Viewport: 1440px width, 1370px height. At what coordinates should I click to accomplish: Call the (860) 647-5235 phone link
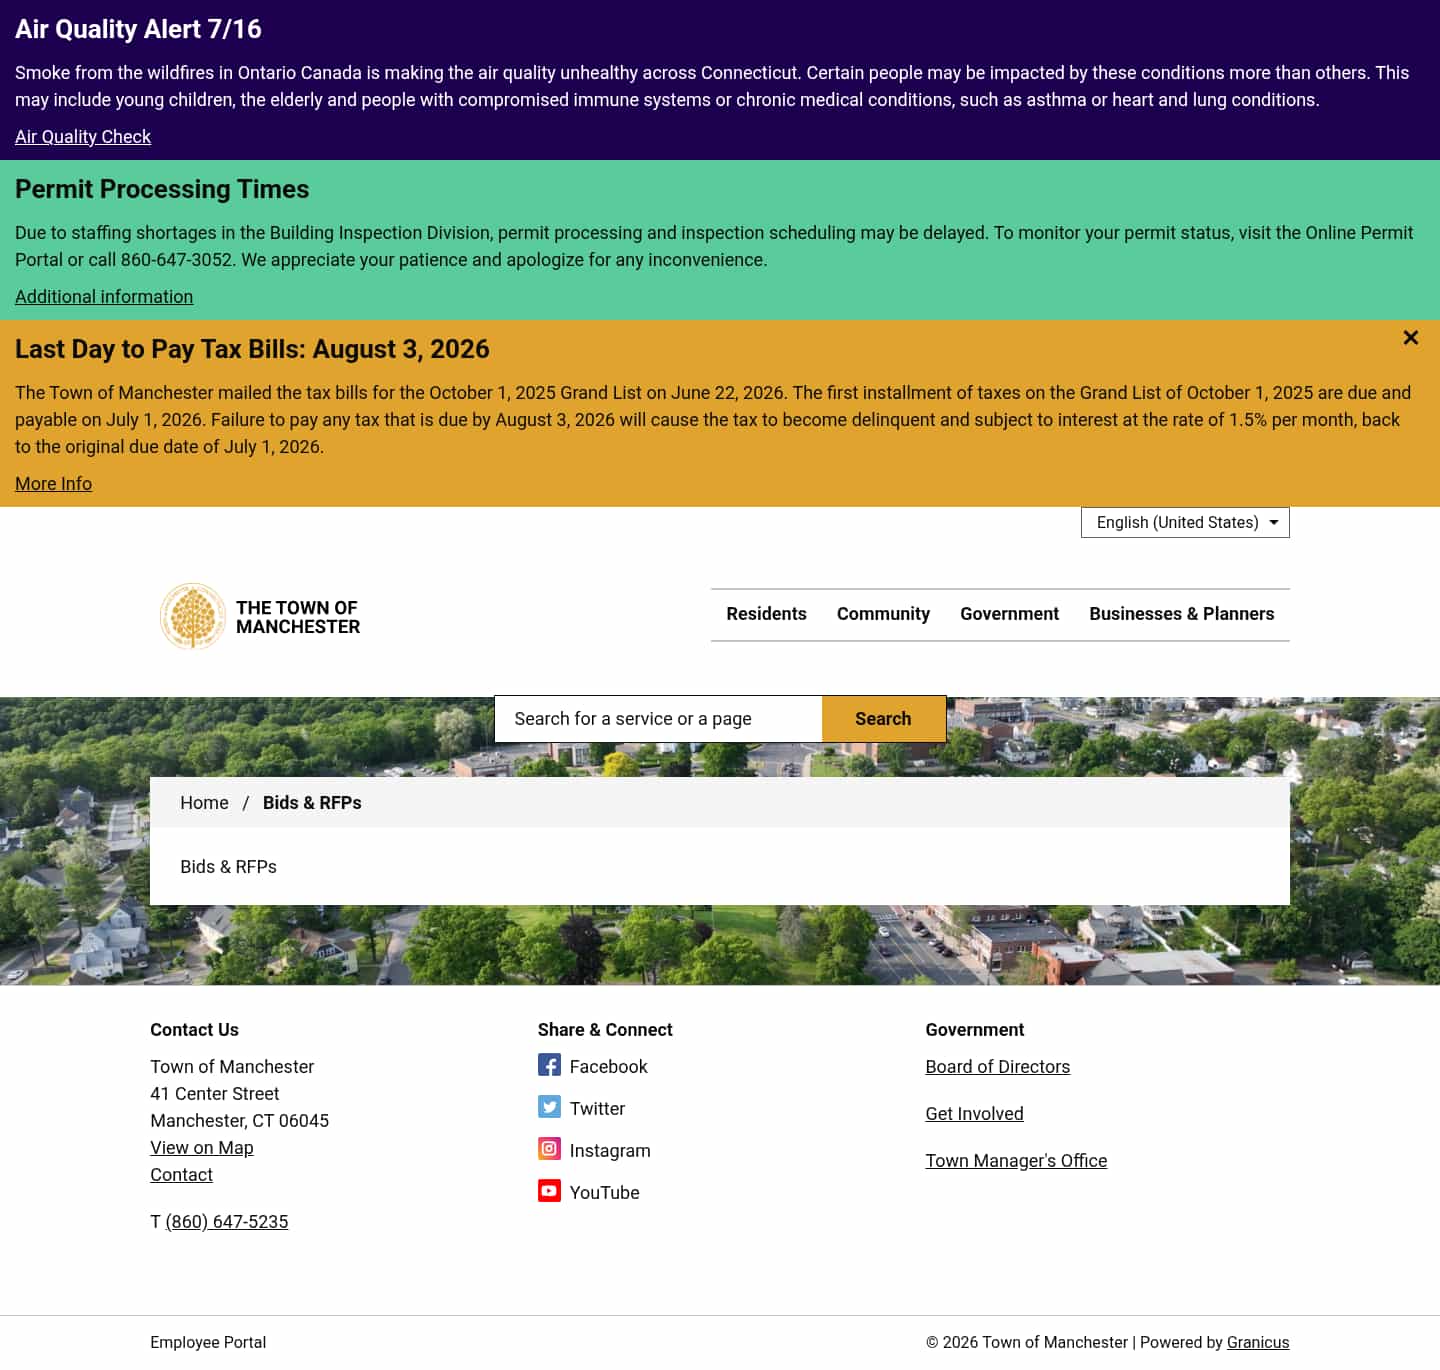pyautogui.click(x=227, y=1222)
